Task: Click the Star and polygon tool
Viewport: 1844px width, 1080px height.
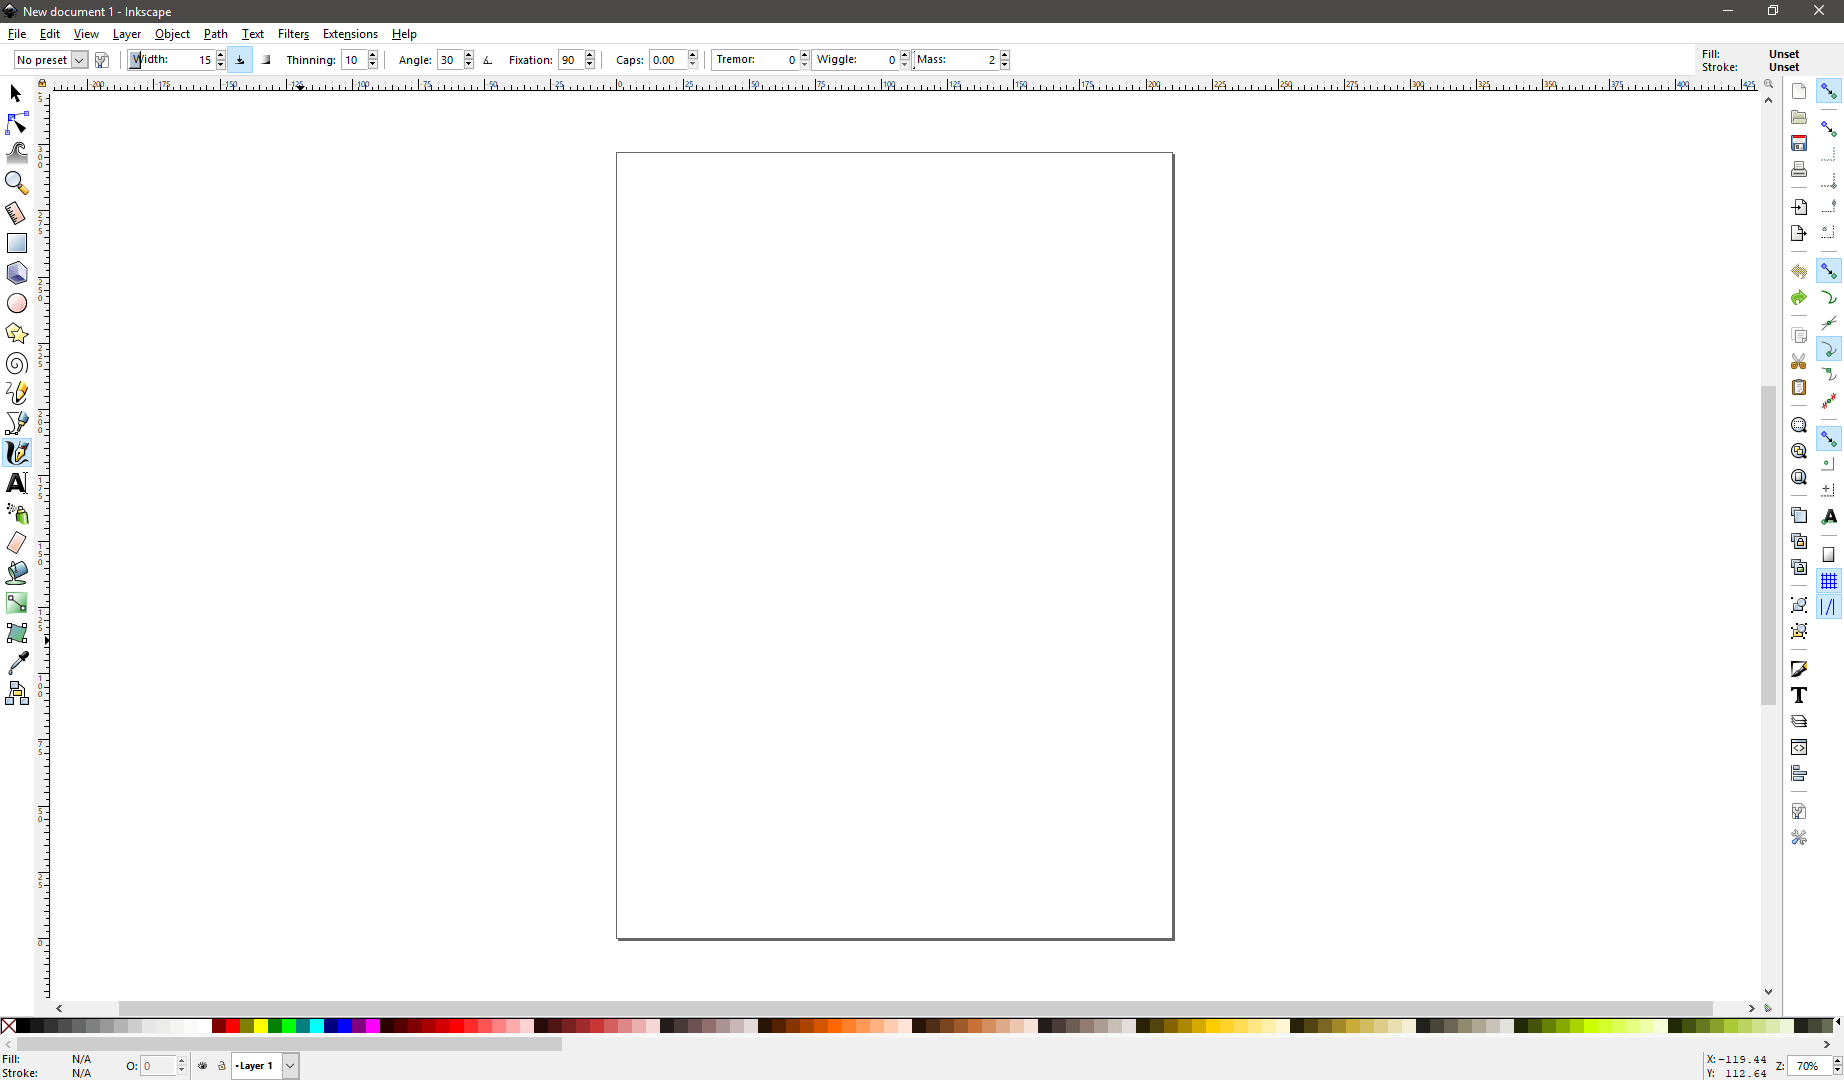Action: coord(17,333)
